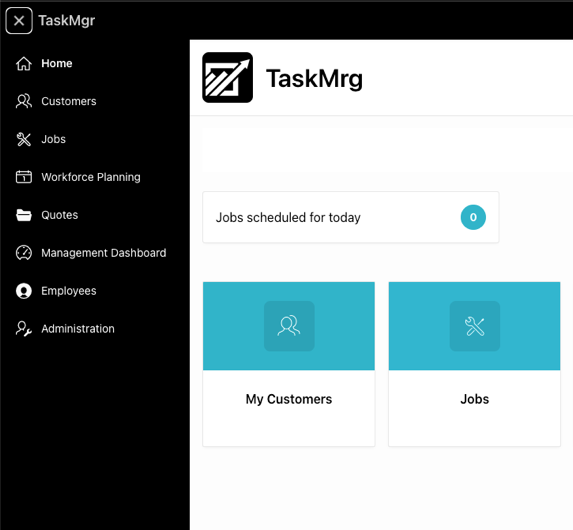This screenshot has width=573, height=530.
Task: Click the TaskMgr app name in header
Action: coord(67,21)
